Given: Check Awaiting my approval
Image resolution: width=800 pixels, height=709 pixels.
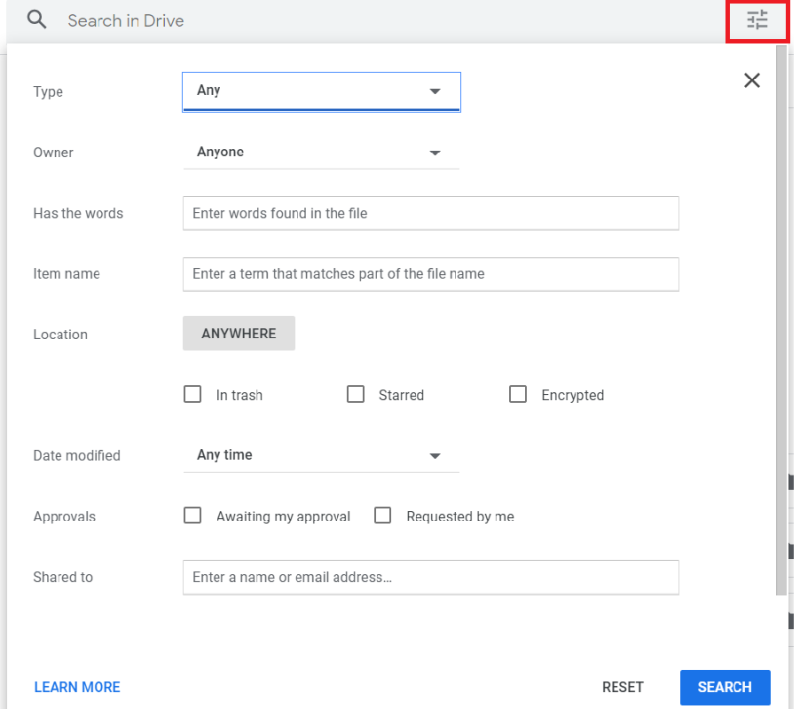Looking at the screenshot, I should tap(192, 515).
